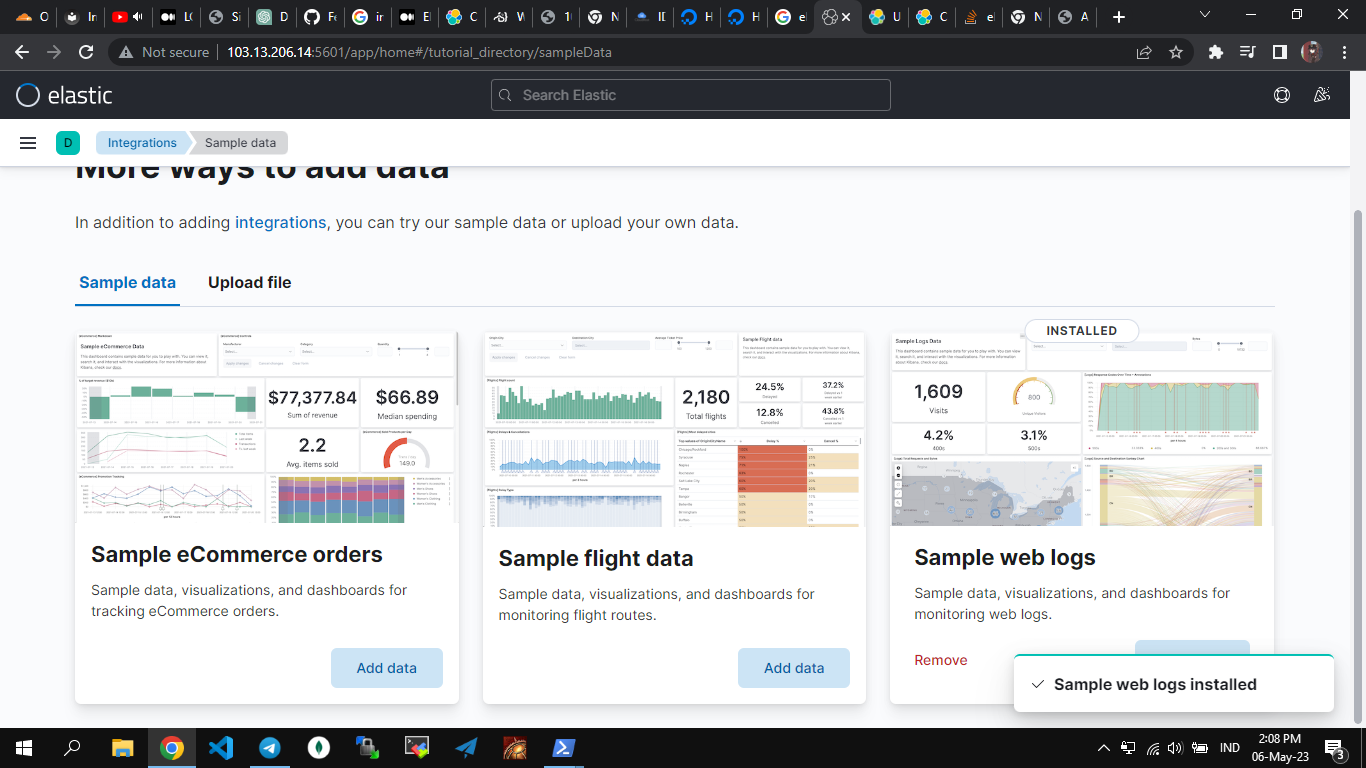1366x768 pixels.
Task: Select the Sample data tab
Action: pos(127,283)
